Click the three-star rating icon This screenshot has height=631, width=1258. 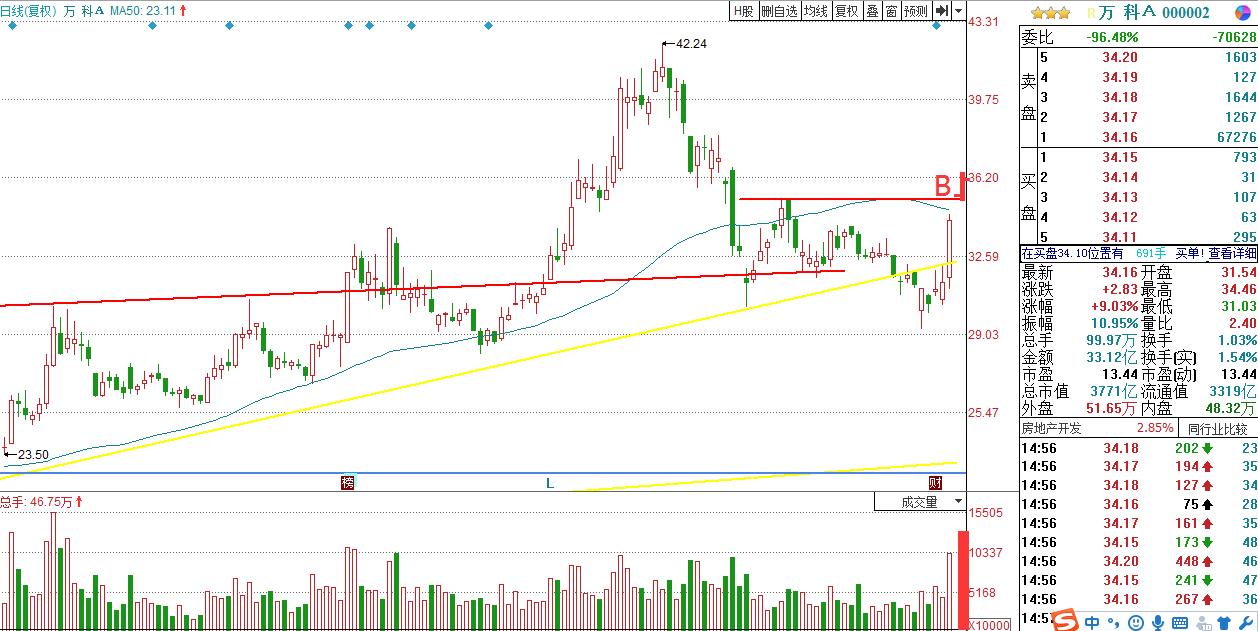tap(1050, 12)
